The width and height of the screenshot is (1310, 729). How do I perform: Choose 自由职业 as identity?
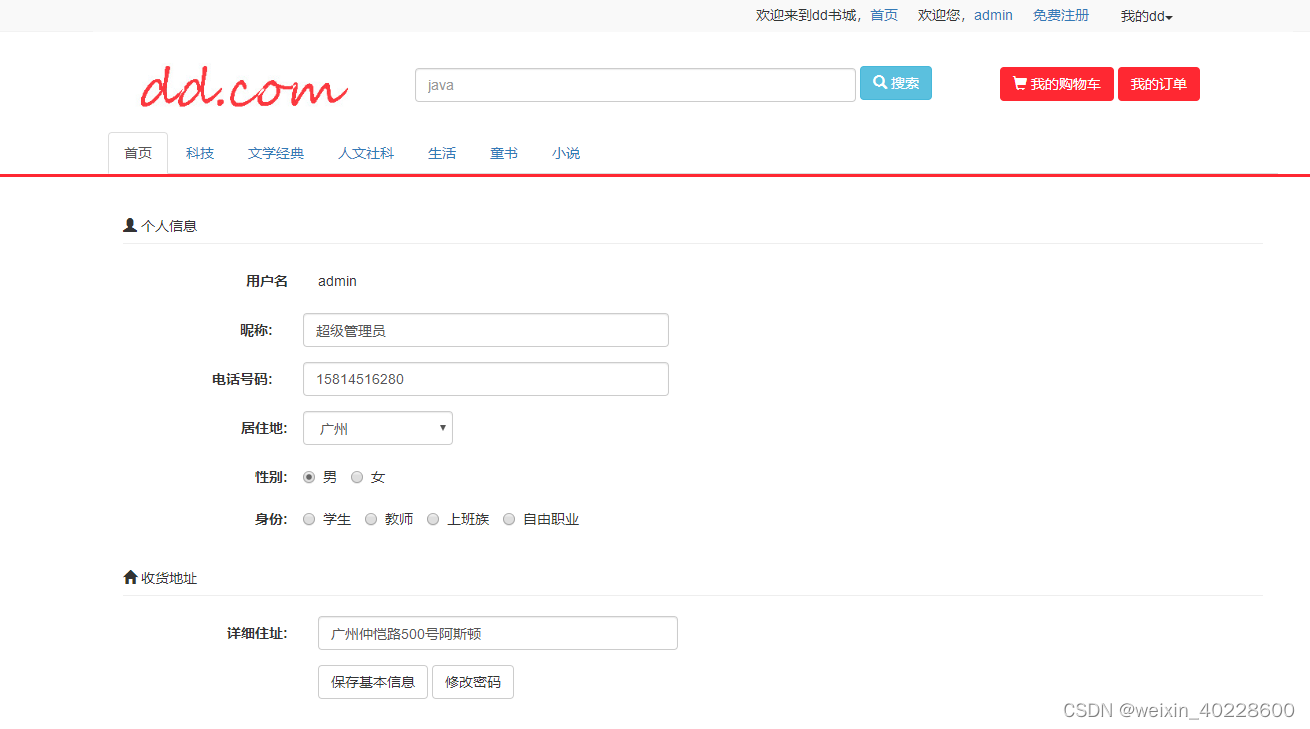509,519
